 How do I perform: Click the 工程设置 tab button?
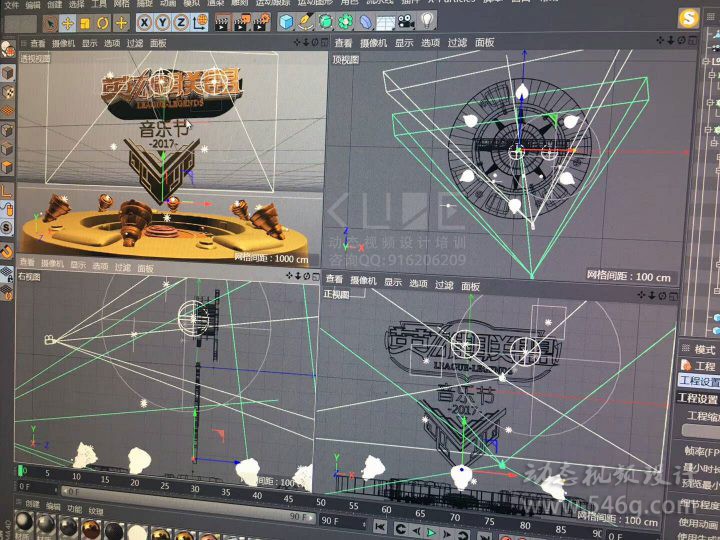click(x=699, y=381)
